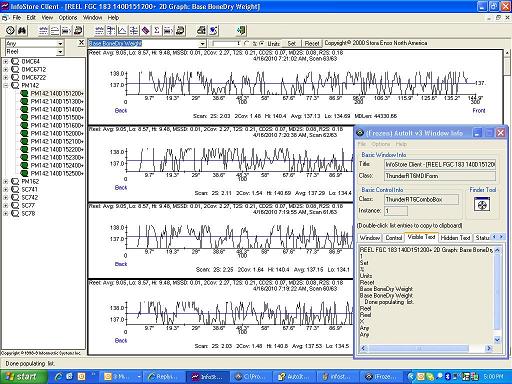Screen dimensions: 512x384
Task: Expand the 01MC6722 tree node
Action: (6, 77)
